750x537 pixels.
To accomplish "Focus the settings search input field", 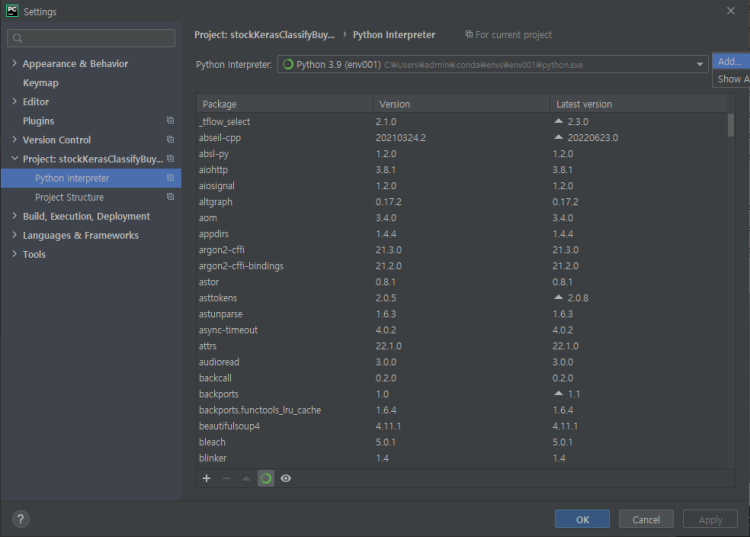I will pyautogui.click(x=91, y=38).
